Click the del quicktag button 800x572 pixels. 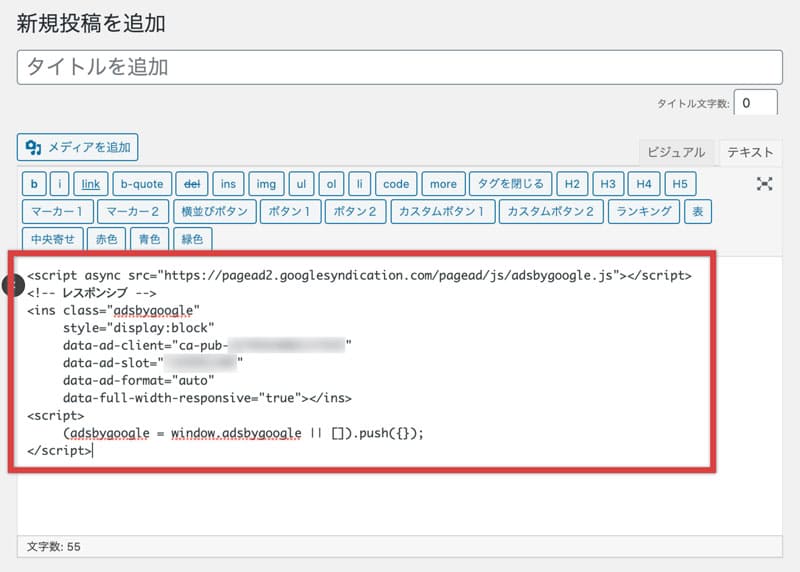coord(192,184)
